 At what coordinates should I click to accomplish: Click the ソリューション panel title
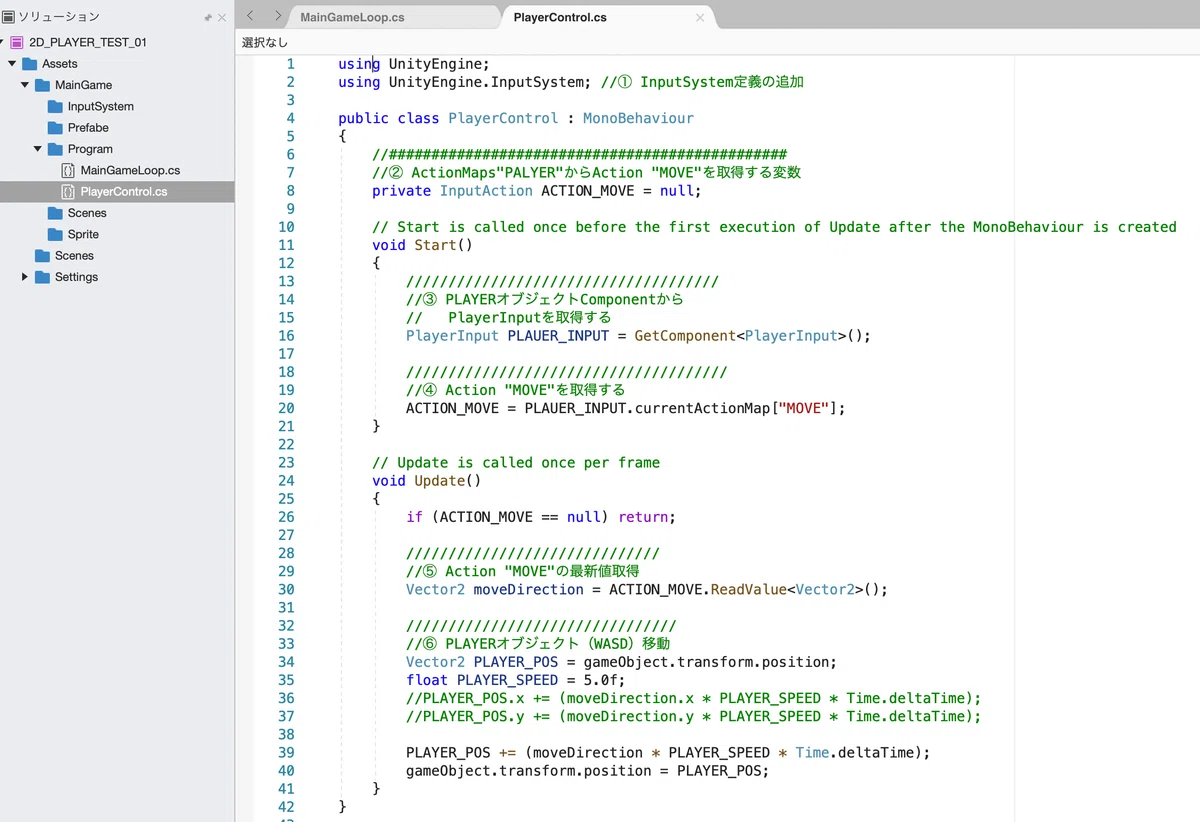point(59,17)
